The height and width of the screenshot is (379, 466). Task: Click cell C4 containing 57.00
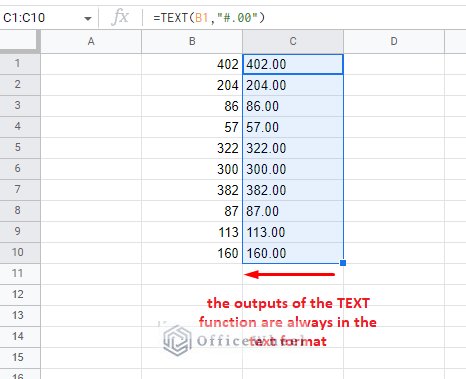point(293,127)
